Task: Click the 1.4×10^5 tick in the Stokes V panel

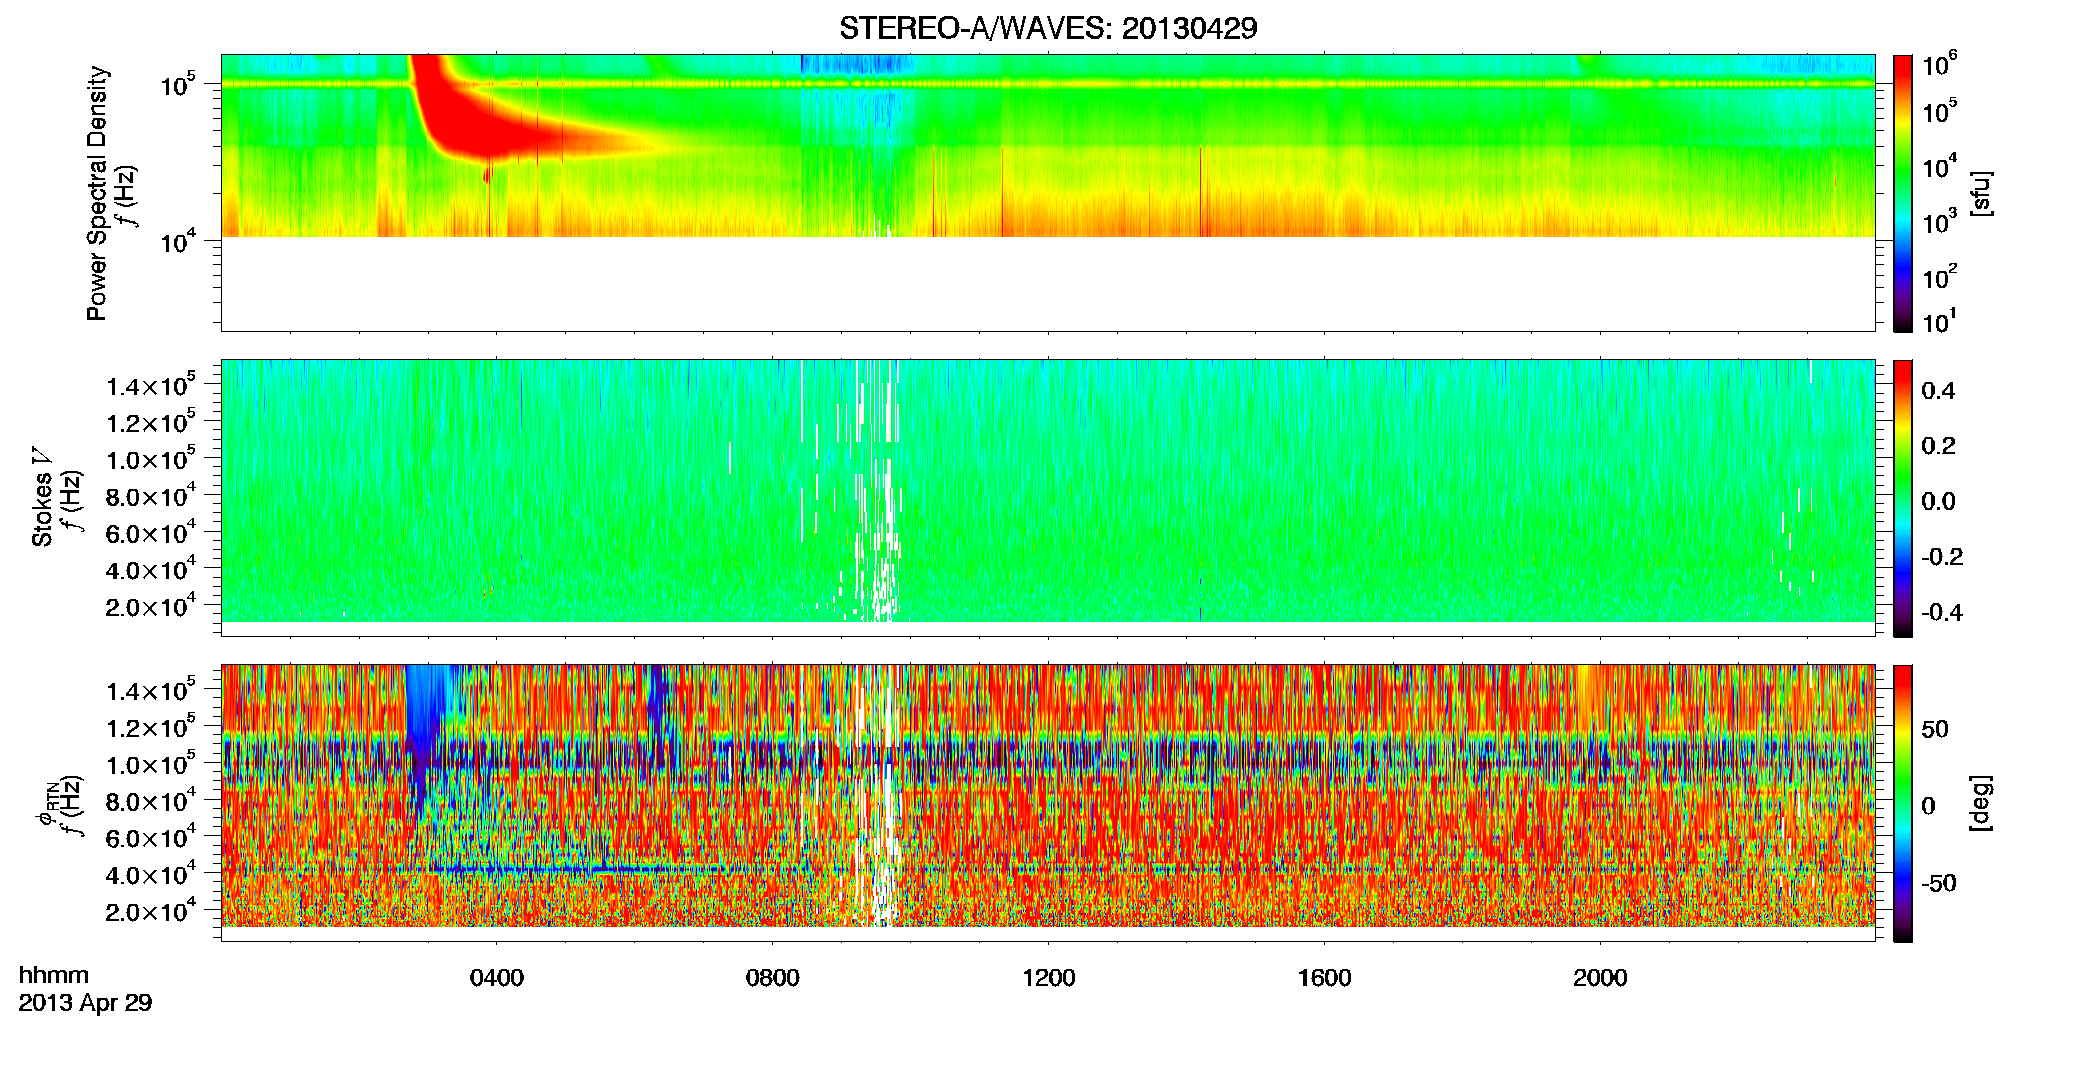Action: (152, 386)
